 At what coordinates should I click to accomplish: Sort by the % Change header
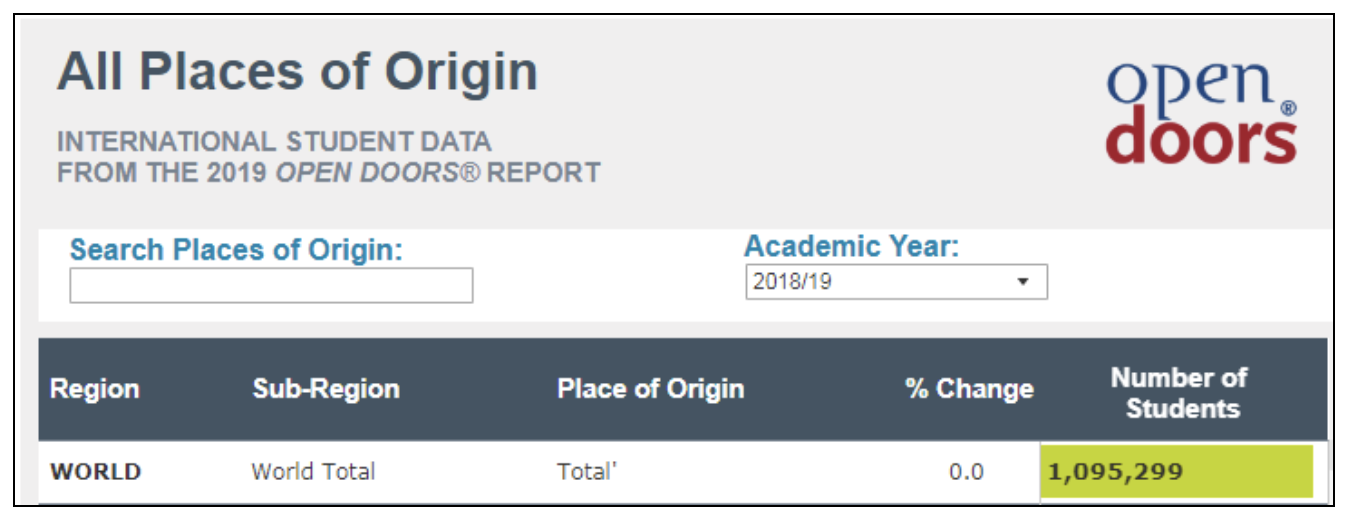(969, 389)
